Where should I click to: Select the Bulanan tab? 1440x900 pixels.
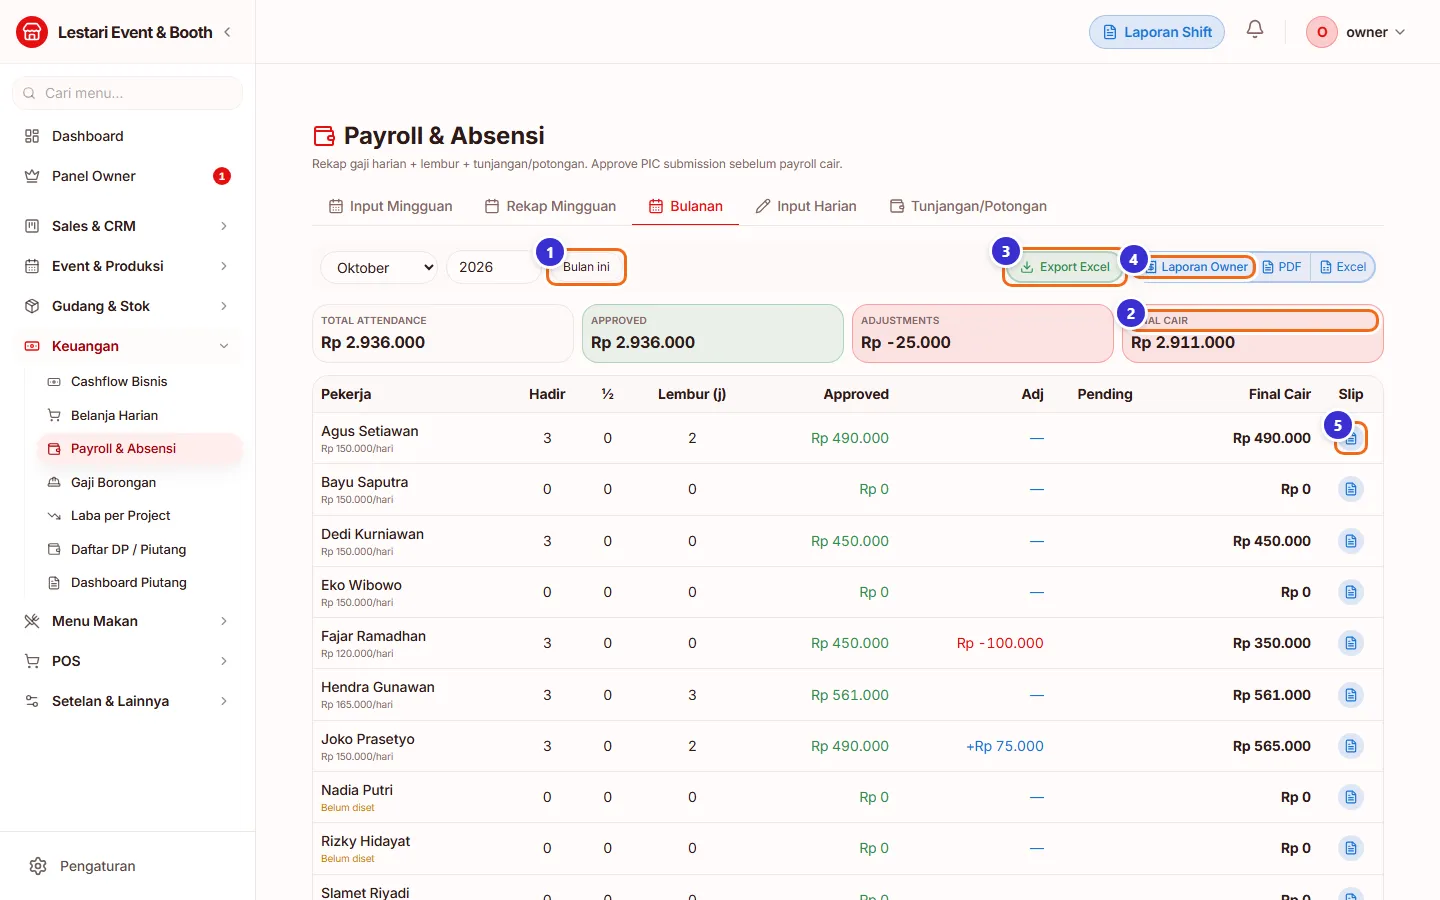[x=686, y=206]
